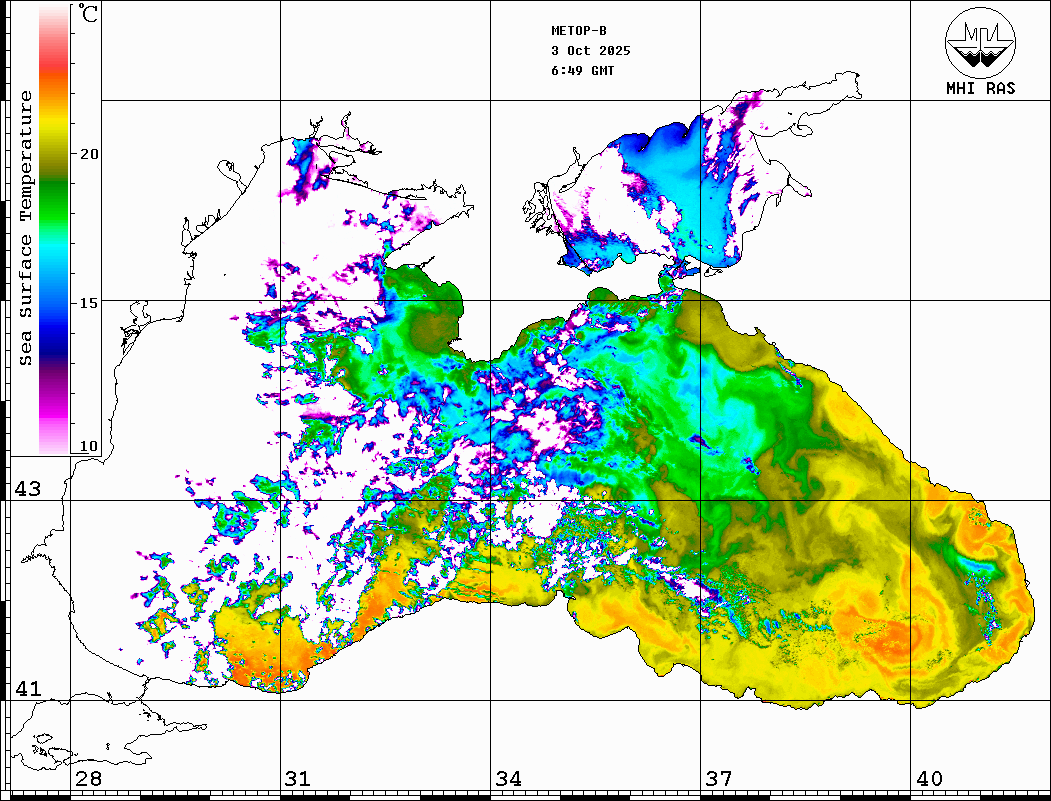Viewport: 1051px width, 801px height.
Task: Click the °C unit symbol above the scale
Action: tap(89, 15)
